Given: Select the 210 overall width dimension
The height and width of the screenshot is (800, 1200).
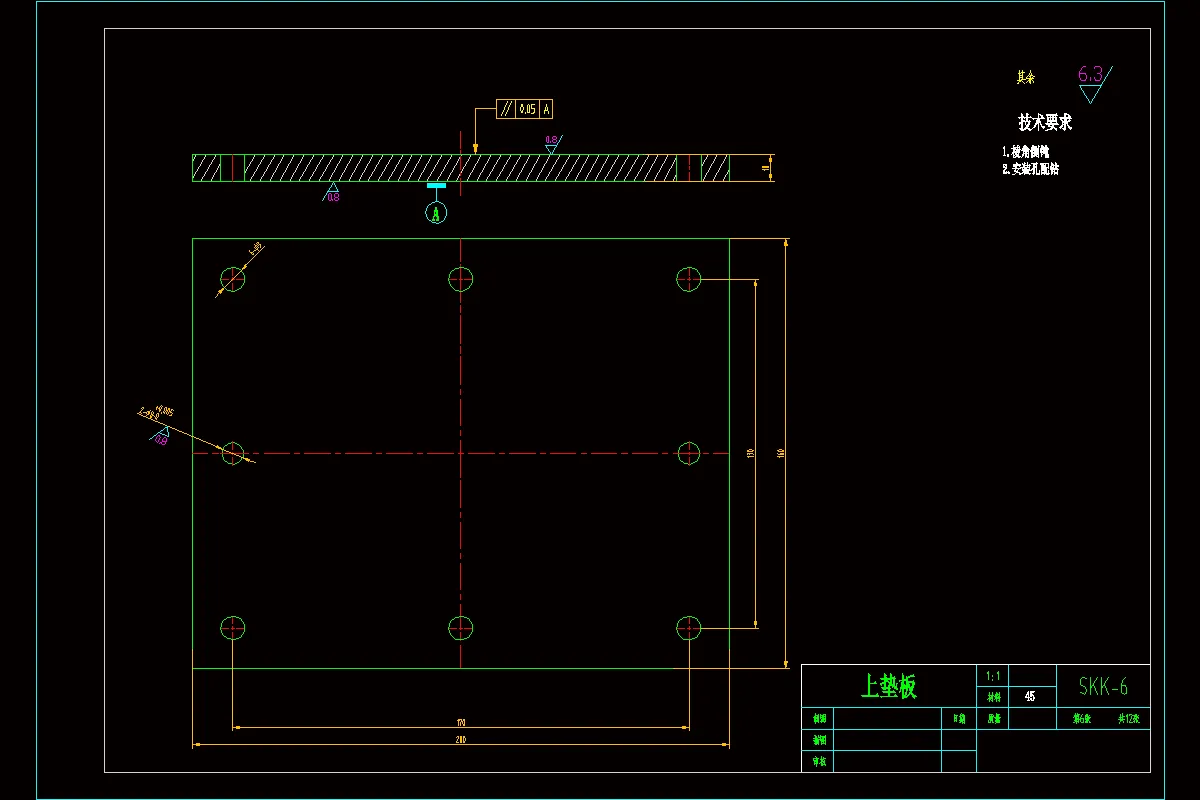Looking at the screenshot, I should coord(461,740).
